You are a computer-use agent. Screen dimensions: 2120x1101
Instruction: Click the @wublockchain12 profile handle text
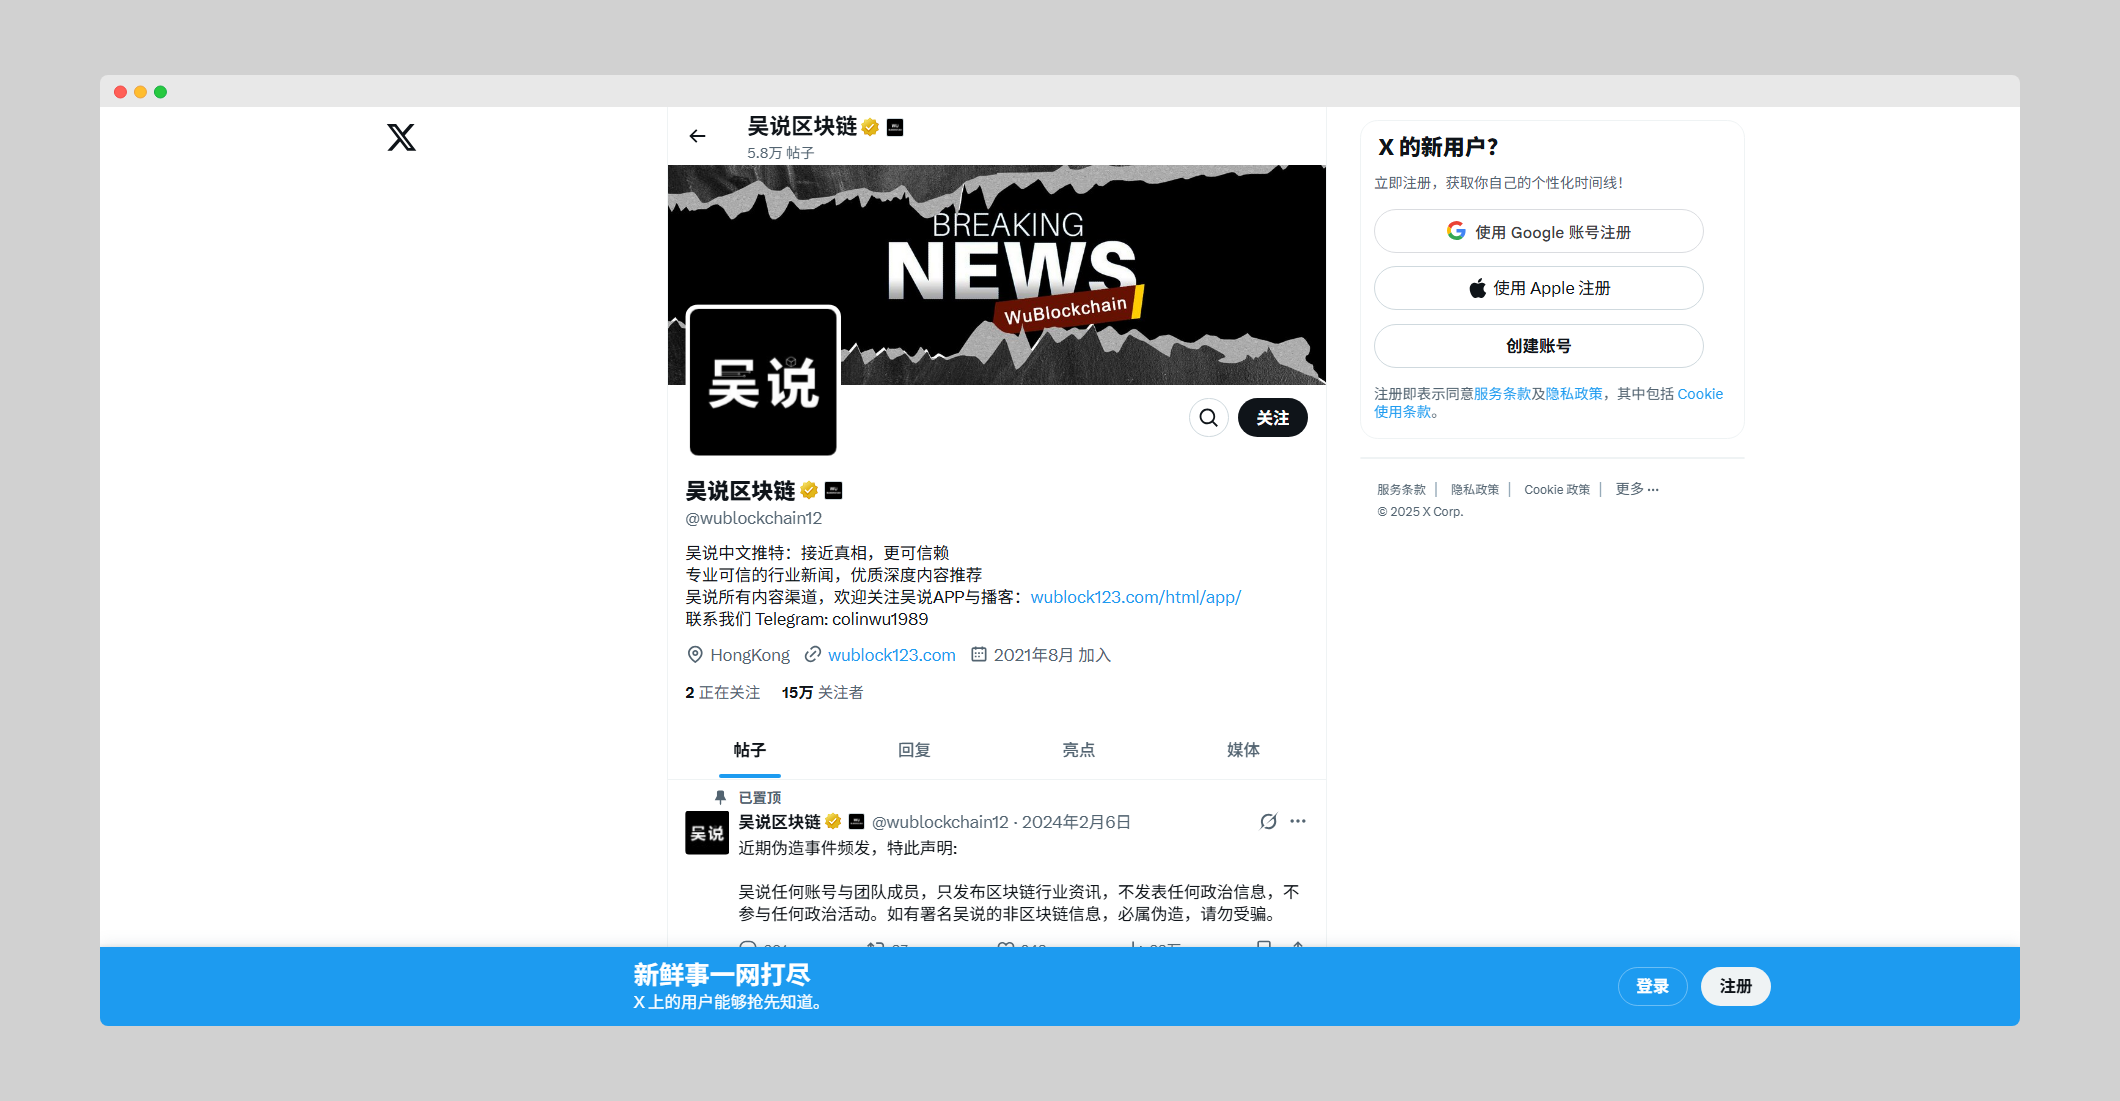tap(753, 518)
